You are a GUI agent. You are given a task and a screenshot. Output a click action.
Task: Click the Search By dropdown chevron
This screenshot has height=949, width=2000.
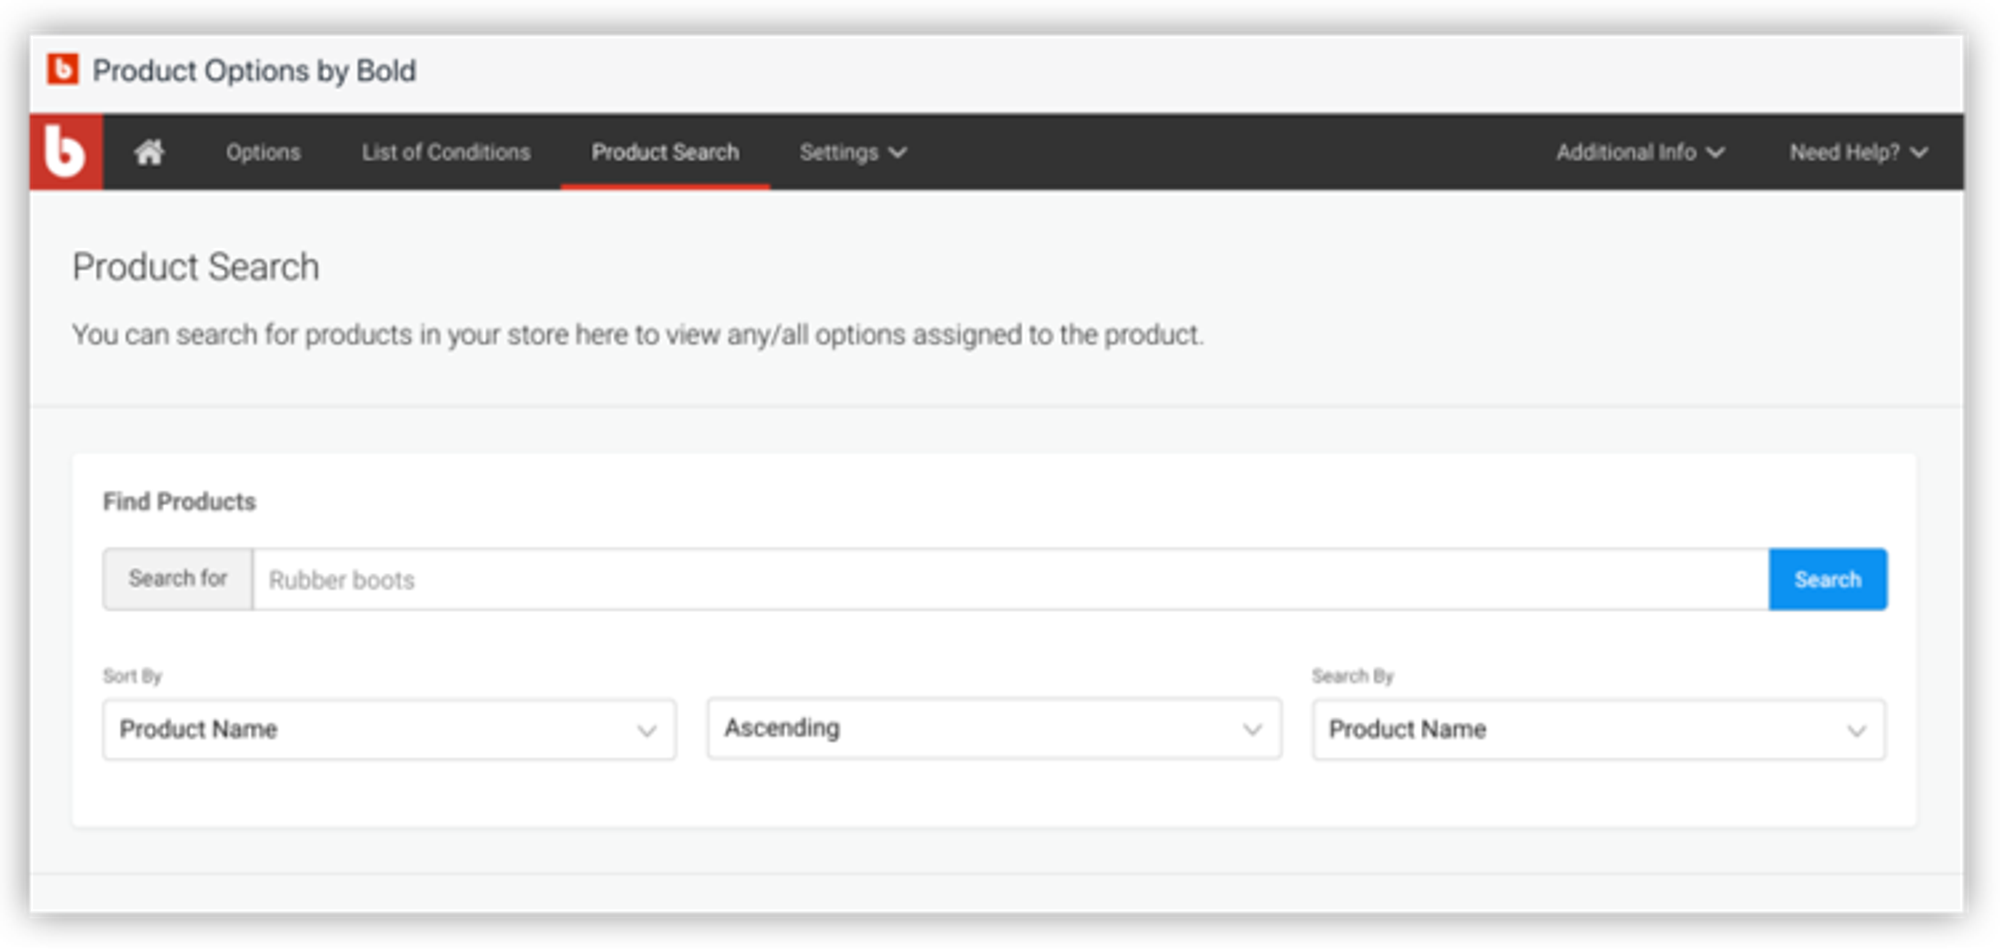tap(1857, 731)
